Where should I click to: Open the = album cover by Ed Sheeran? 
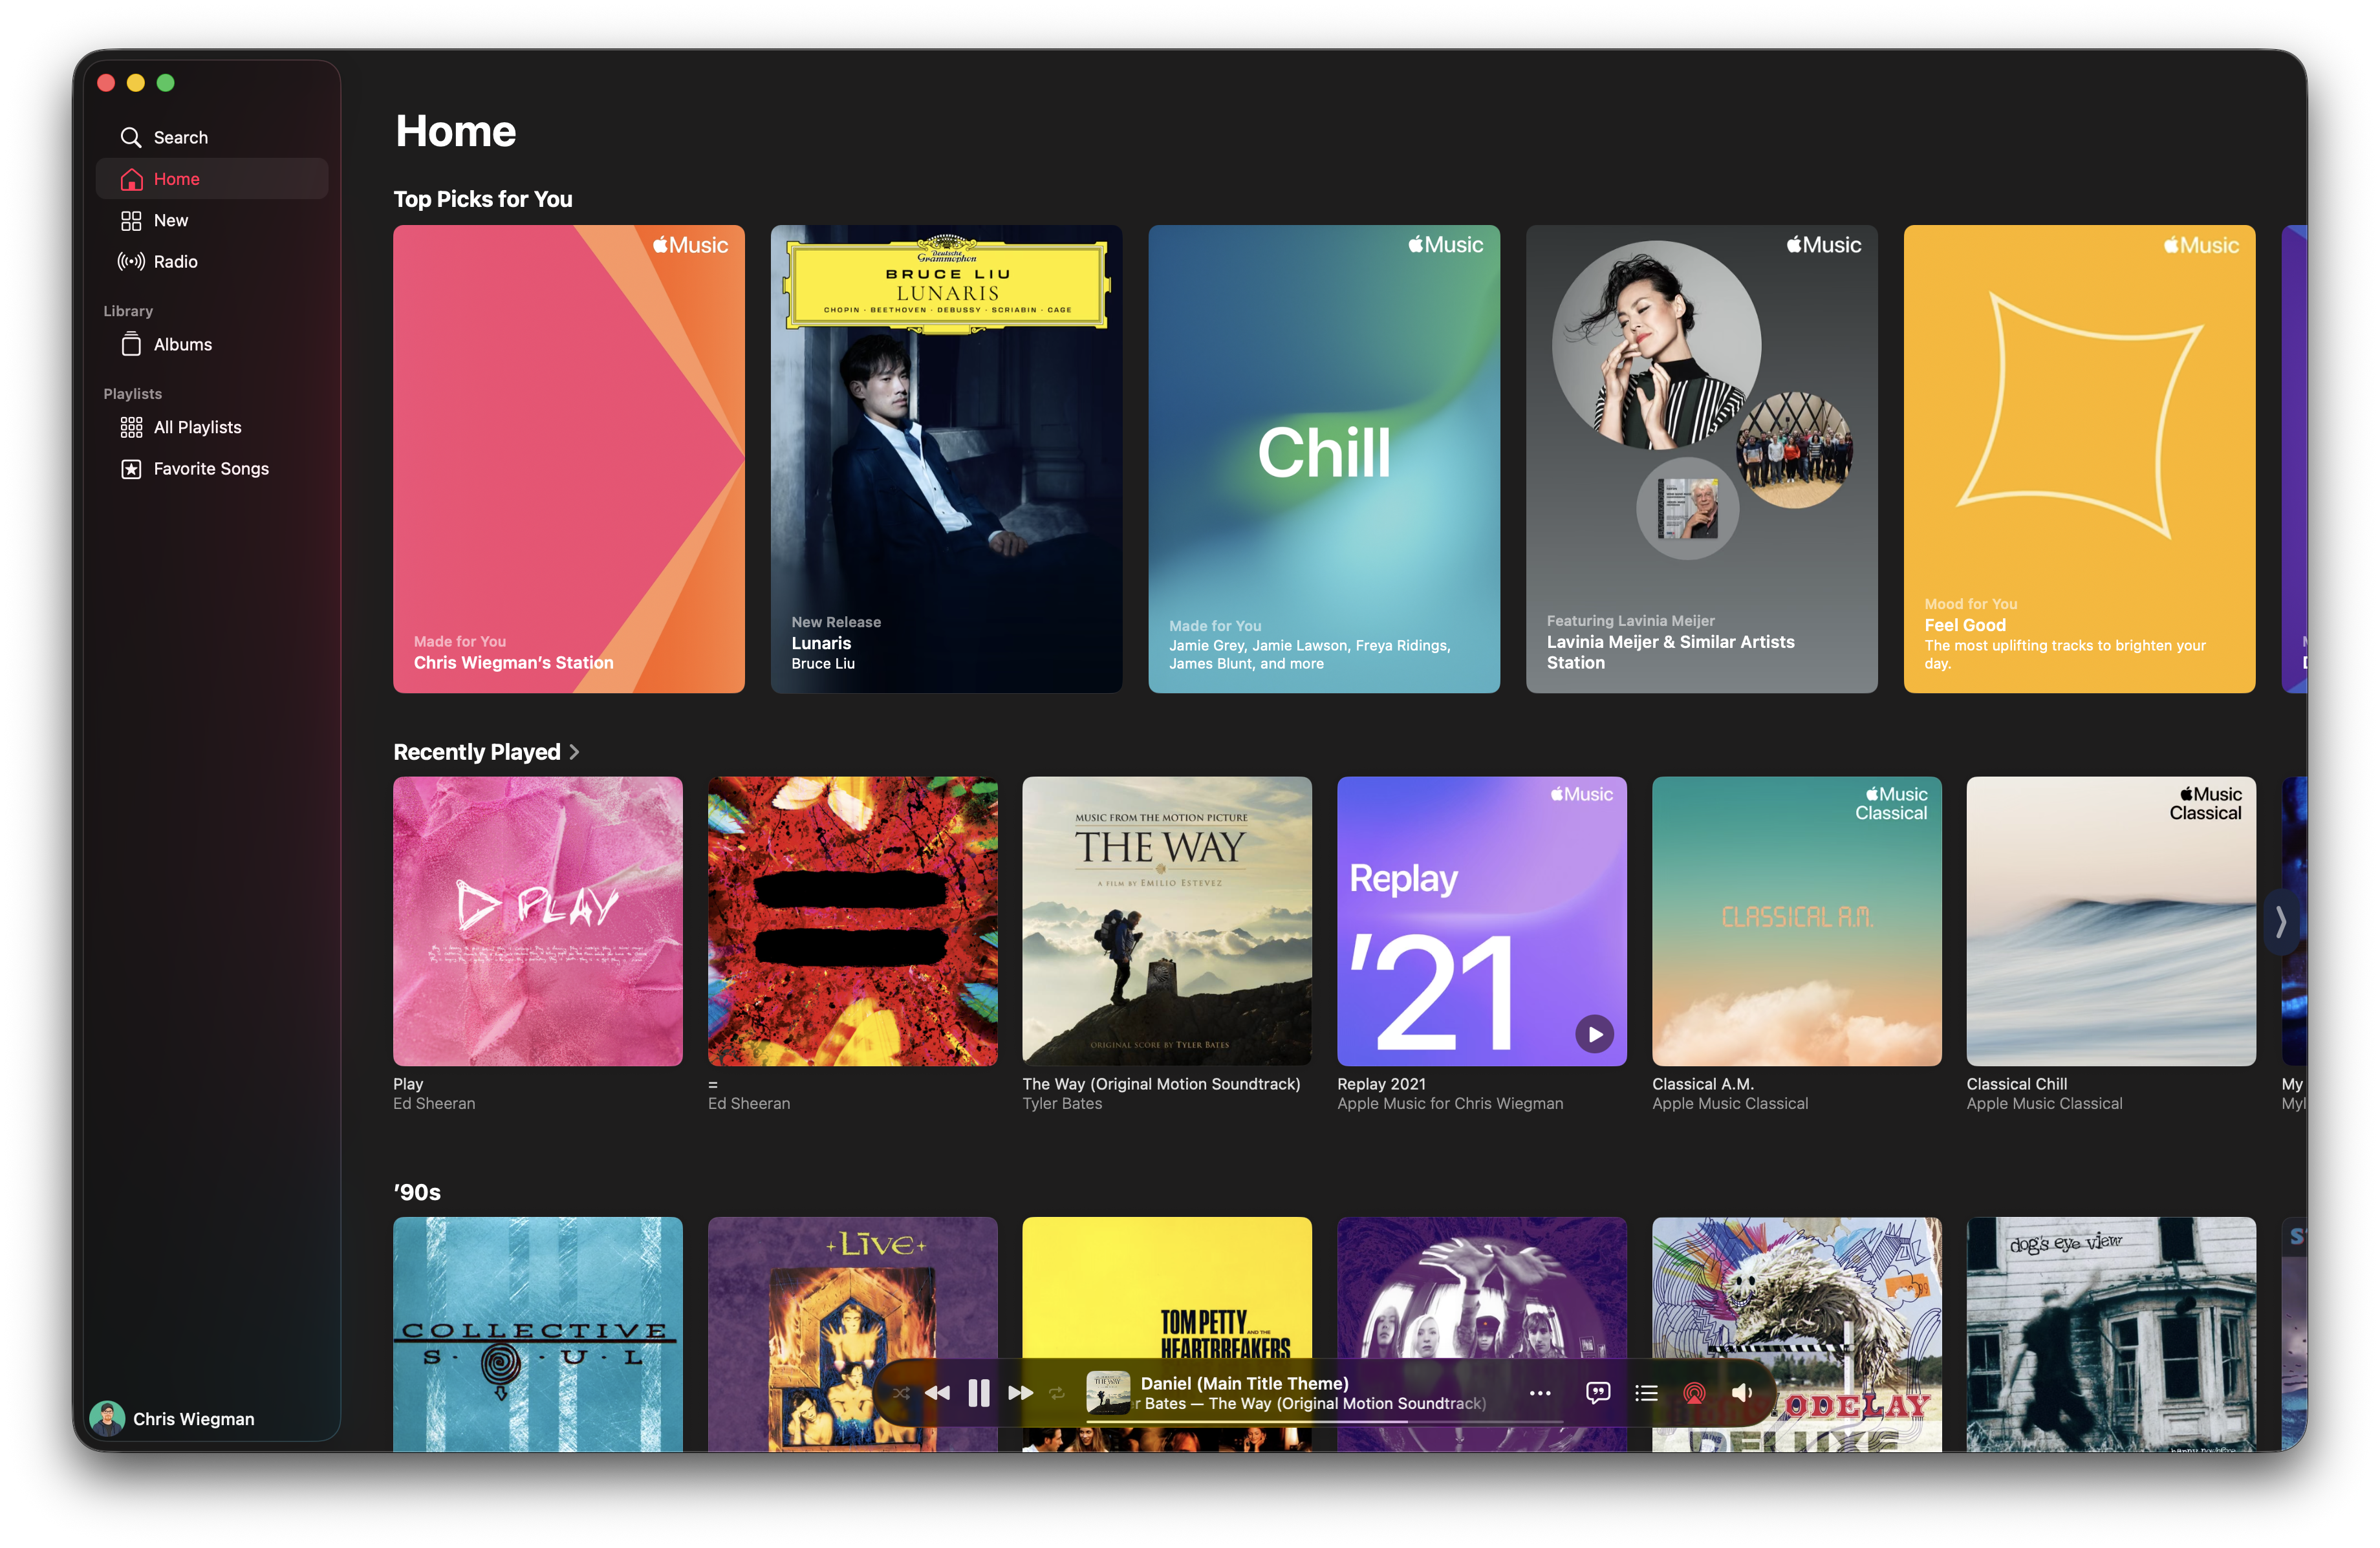(x=852, y=920)
